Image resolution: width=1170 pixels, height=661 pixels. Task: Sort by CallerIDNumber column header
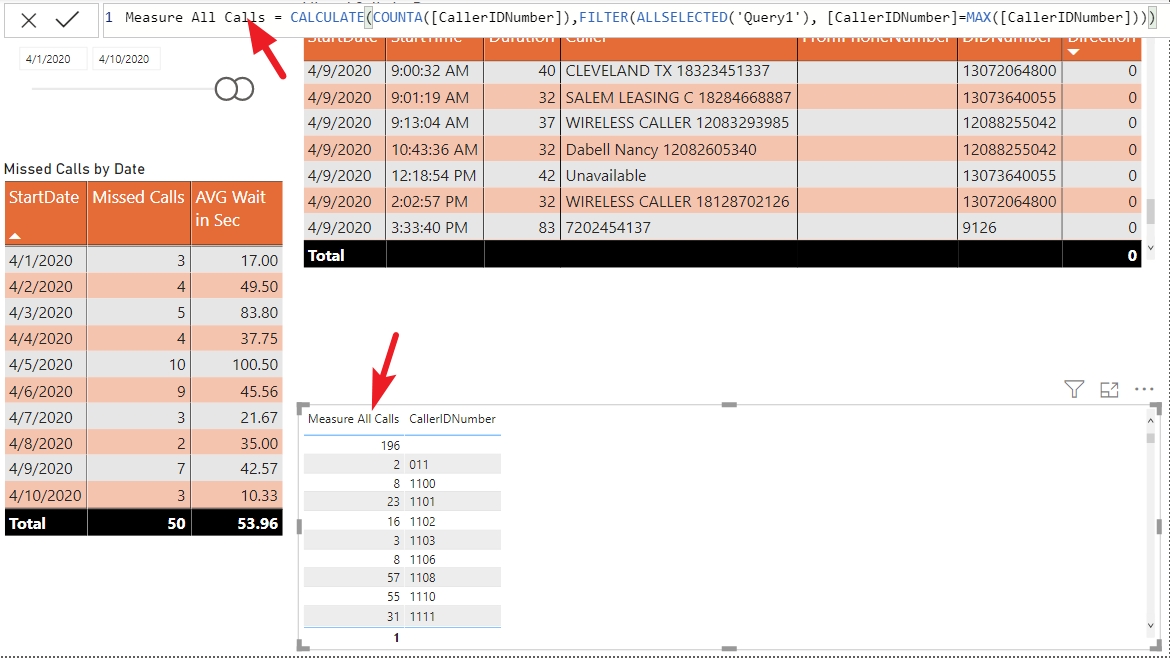452,419
